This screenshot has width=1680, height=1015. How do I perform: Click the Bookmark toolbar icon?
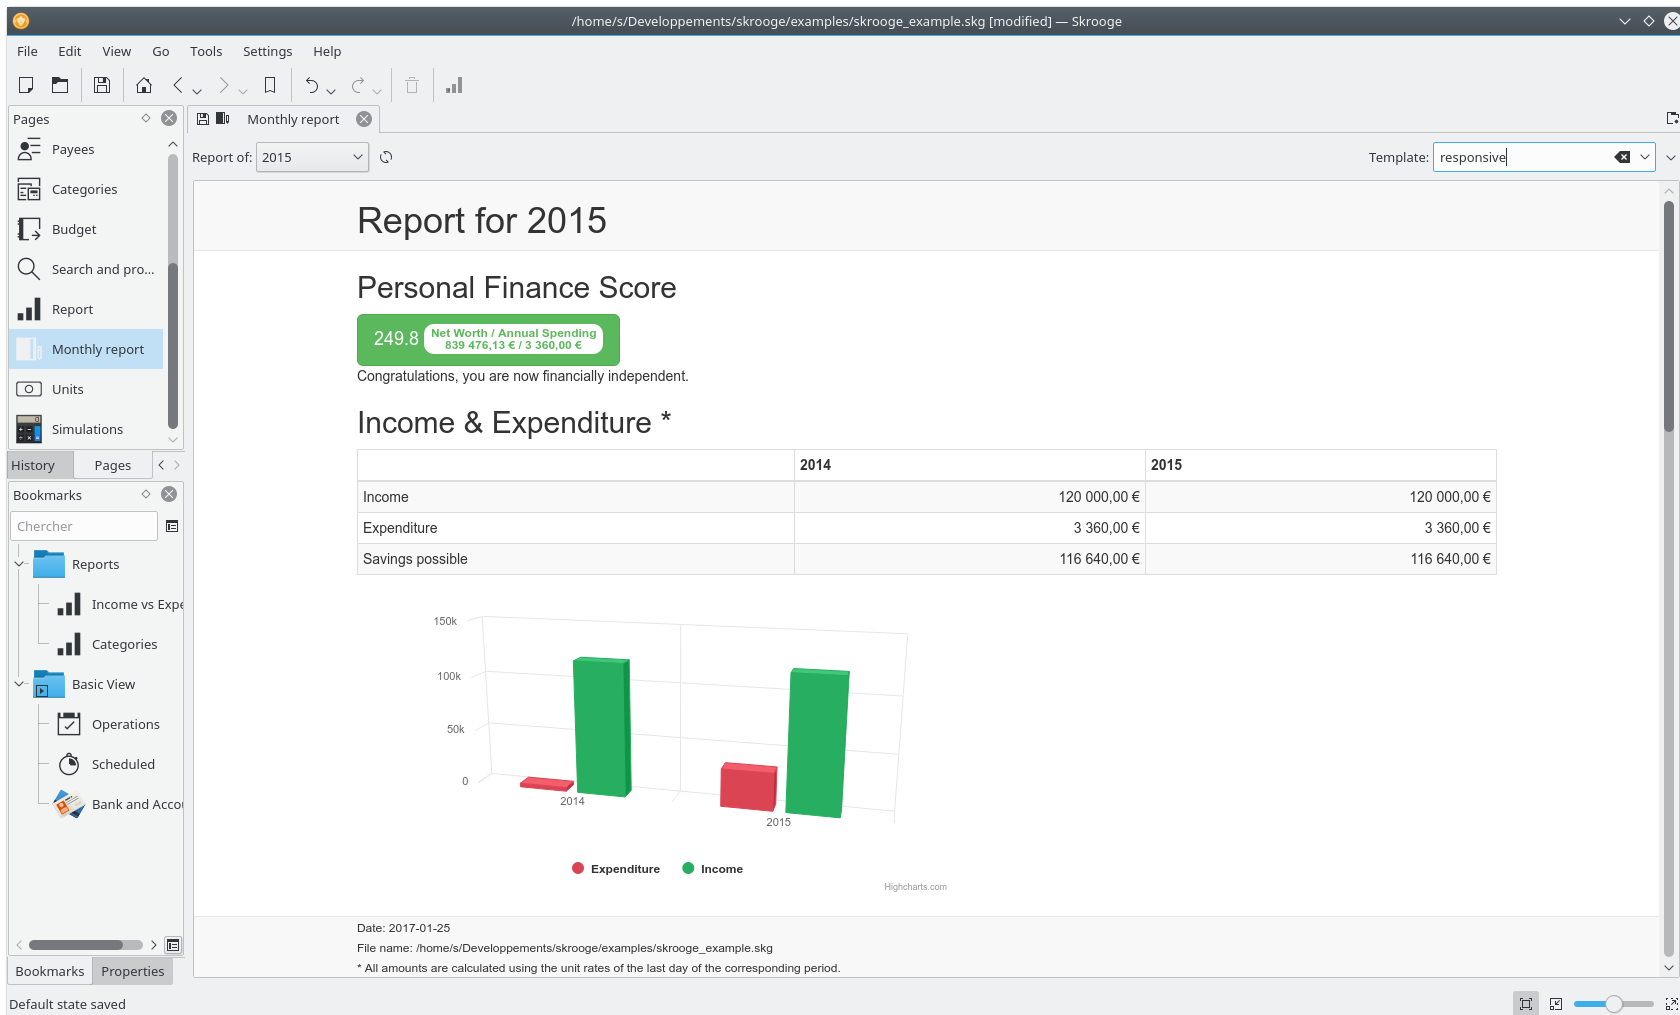pyautogui.click(x=270, y=86)
